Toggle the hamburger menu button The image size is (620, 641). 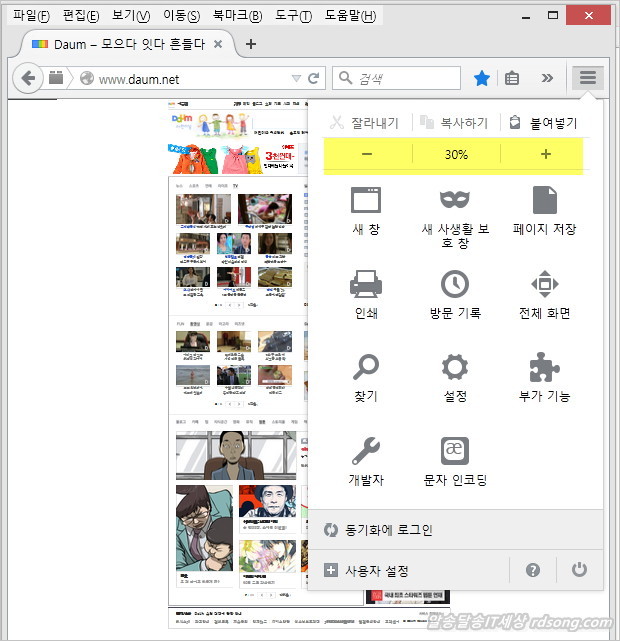(588, 78)
